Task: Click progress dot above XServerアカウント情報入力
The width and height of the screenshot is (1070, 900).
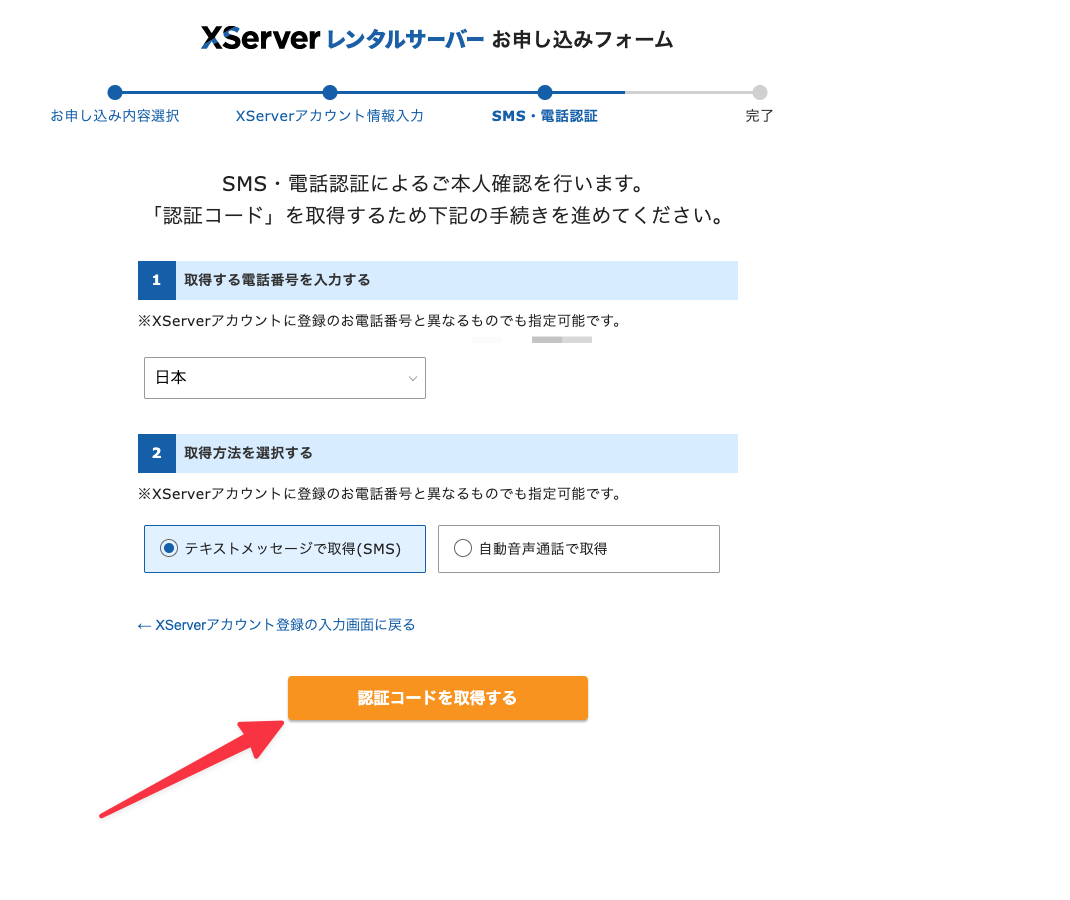Action: click(x=330, y=92)
